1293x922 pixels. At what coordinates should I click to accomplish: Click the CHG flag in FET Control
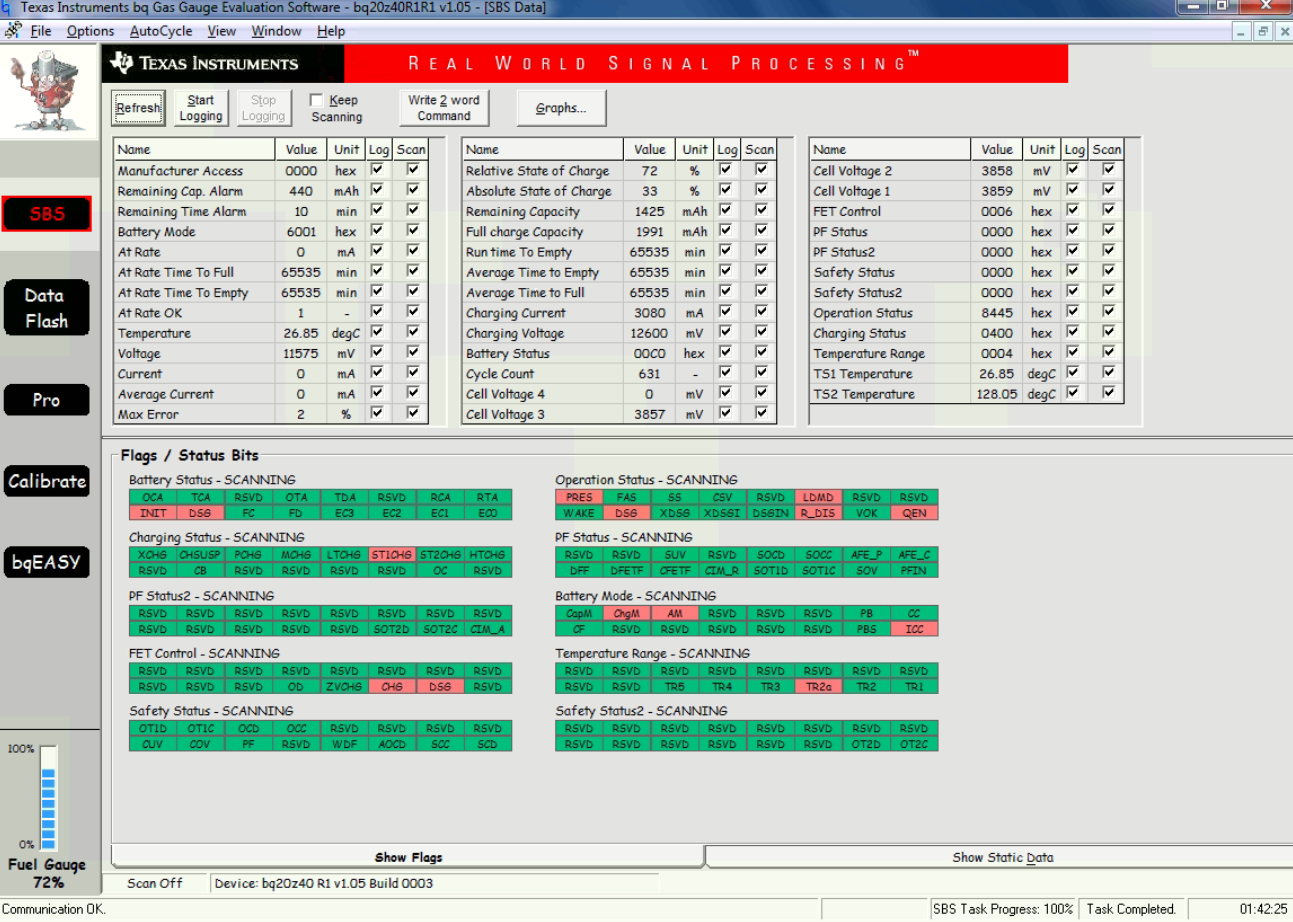(x=392, y=687)
